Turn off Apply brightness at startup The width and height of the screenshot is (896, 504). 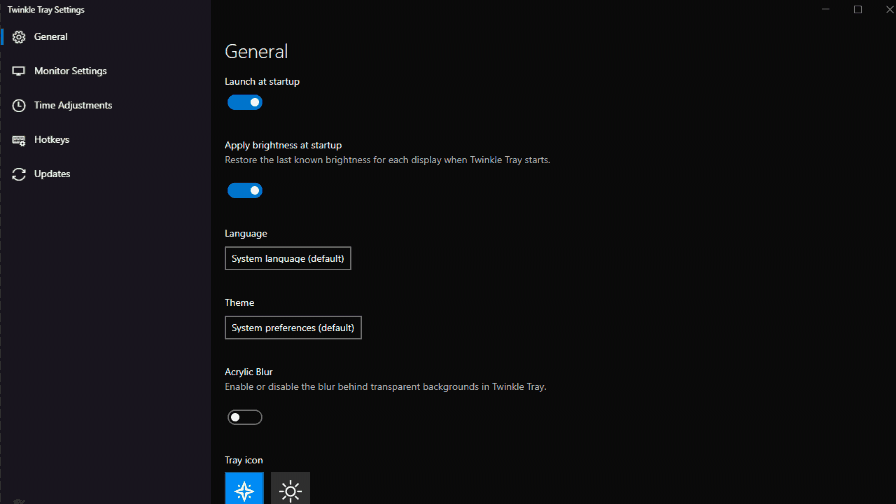point(245,190)
